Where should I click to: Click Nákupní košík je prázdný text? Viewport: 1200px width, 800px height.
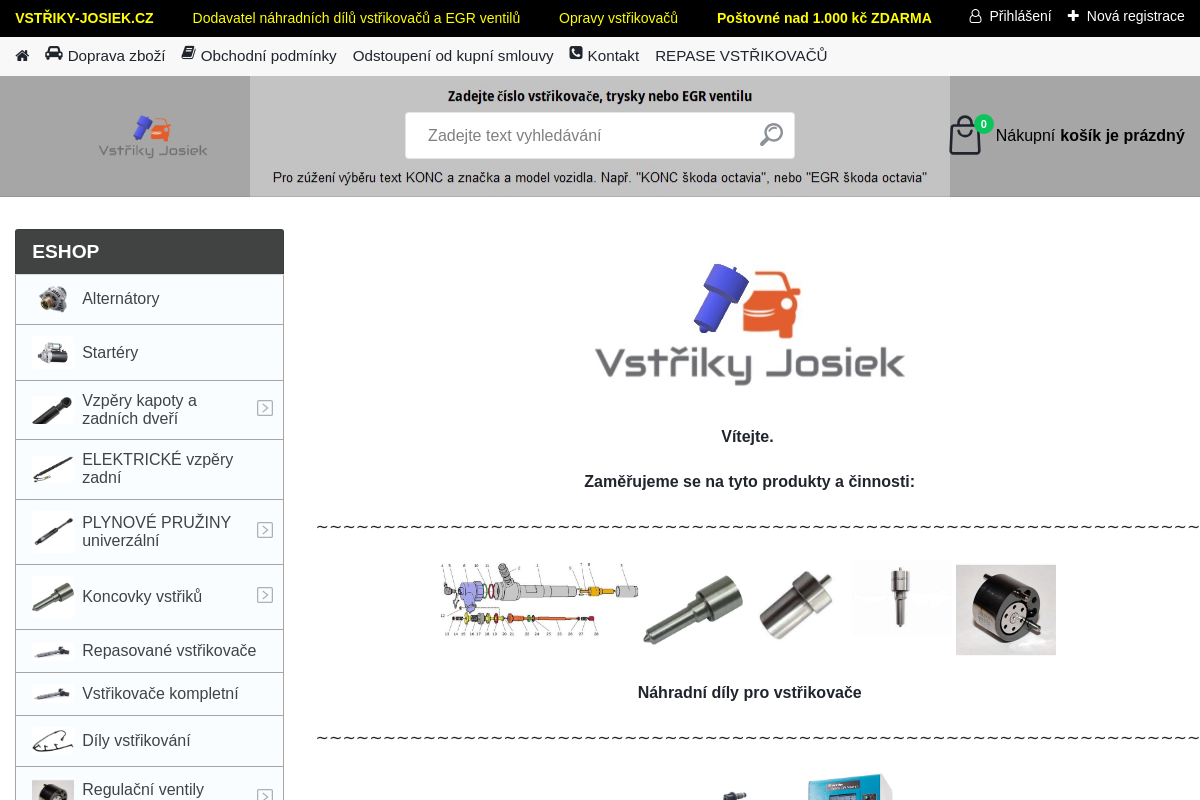[1090, 135]
